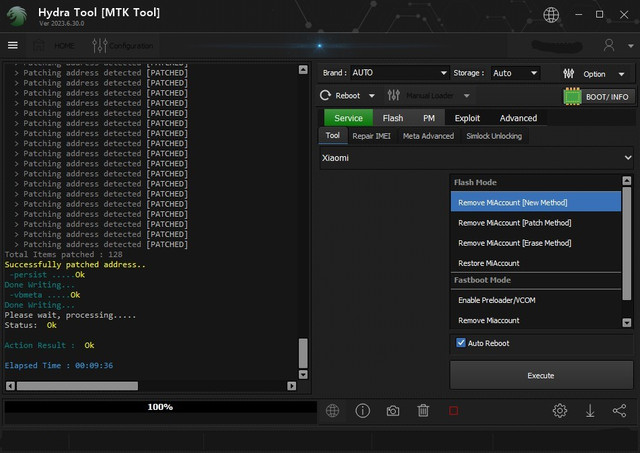The height and width of the screenshot is (453, 640).
Task: Click the operations list scroll down arrow
Action: point(627,322)
